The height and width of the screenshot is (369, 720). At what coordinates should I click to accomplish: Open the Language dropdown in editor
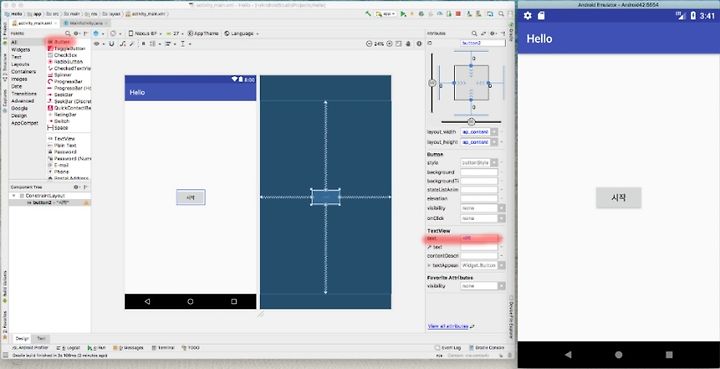[242, 33]
